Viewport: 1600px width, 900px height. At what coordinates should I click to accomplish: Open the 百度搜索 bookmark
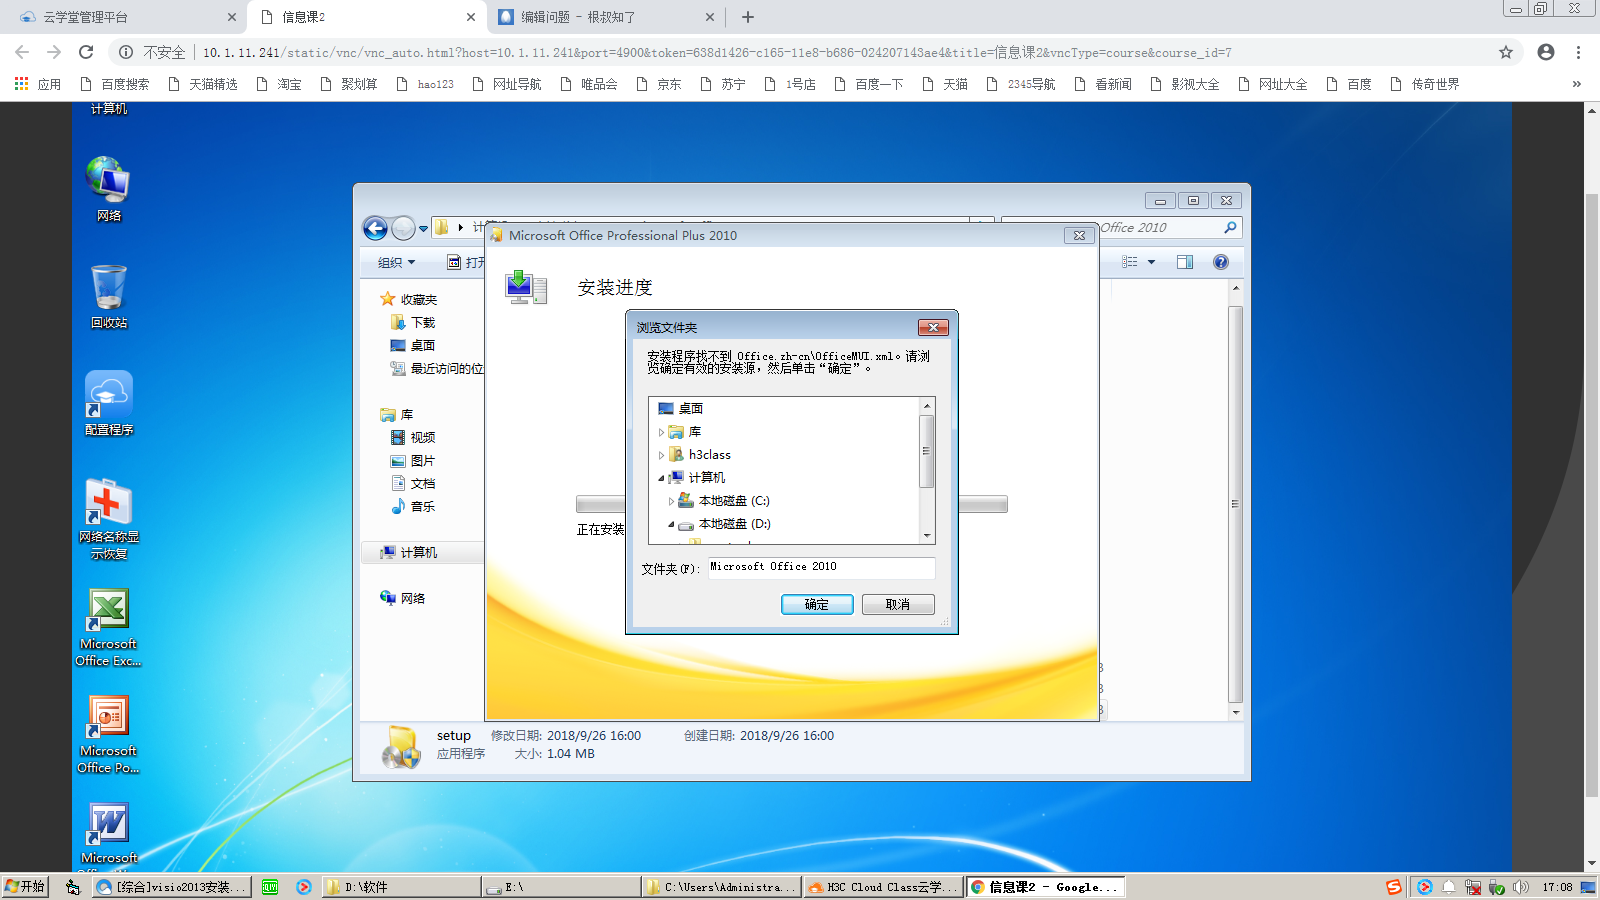pos(114,84)
